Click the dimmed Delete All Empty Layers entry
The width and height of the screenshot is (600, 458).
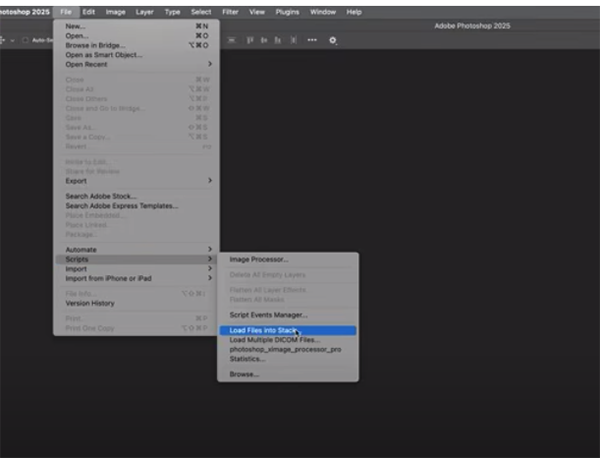pos(288,275)
